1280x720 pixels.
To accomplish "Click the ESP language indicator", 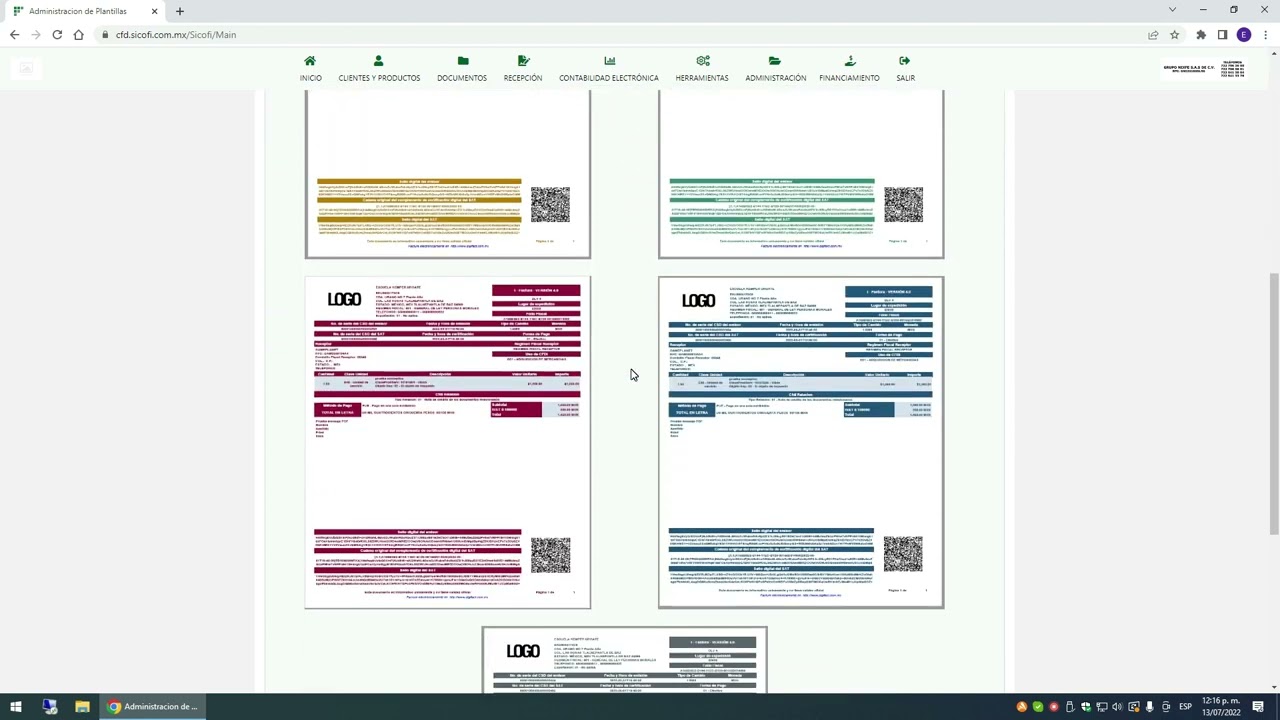I will 1185,707.
